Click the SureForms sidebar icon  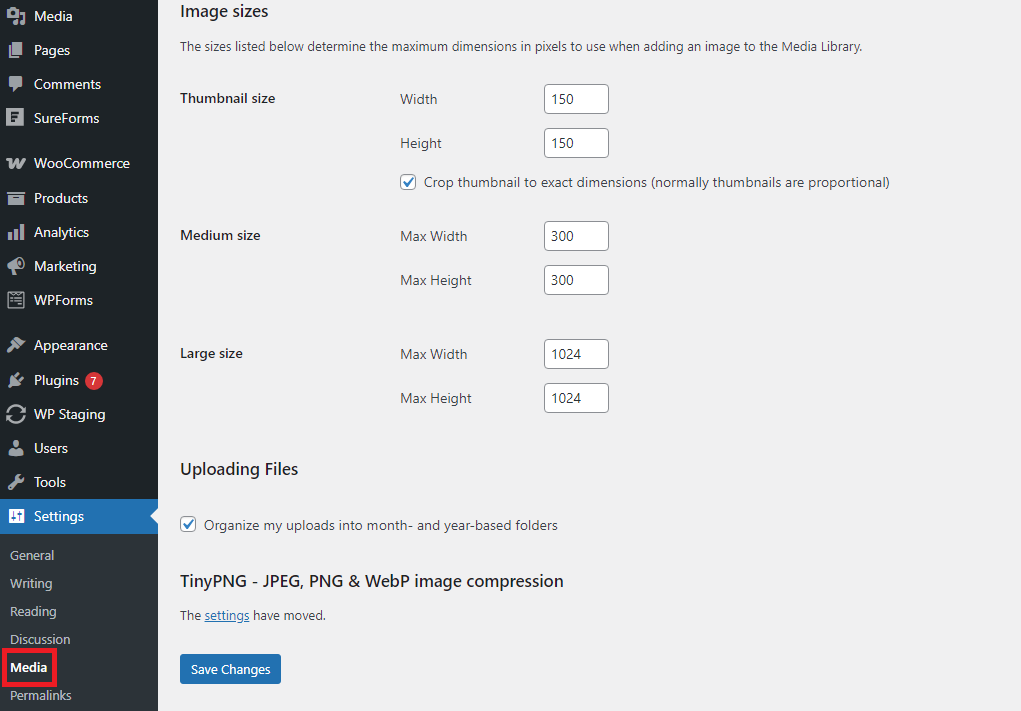(17, 118)
